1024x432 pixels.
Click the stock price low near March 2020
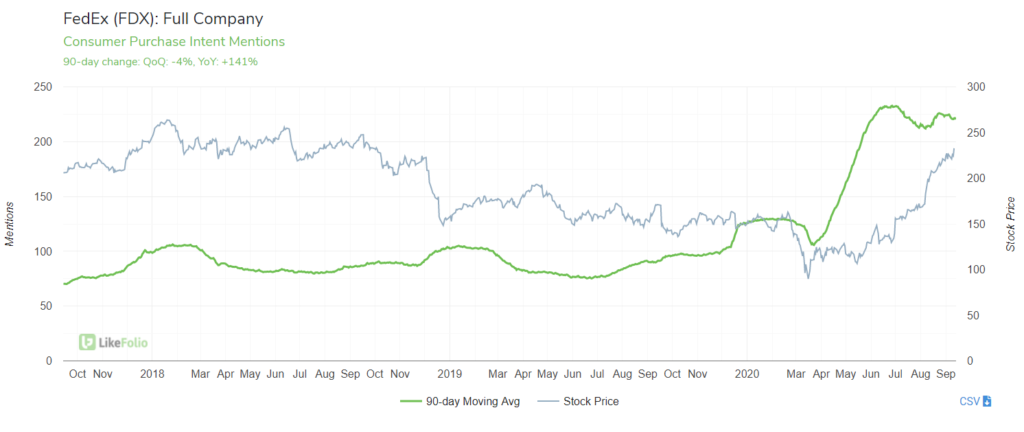click(x=808, y=277)
